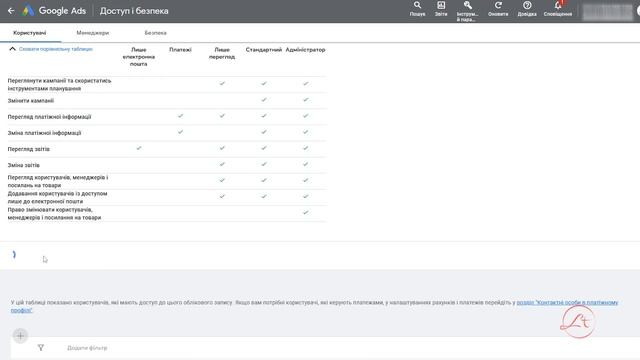Click the 'Платежі' column header

point(180,50)
